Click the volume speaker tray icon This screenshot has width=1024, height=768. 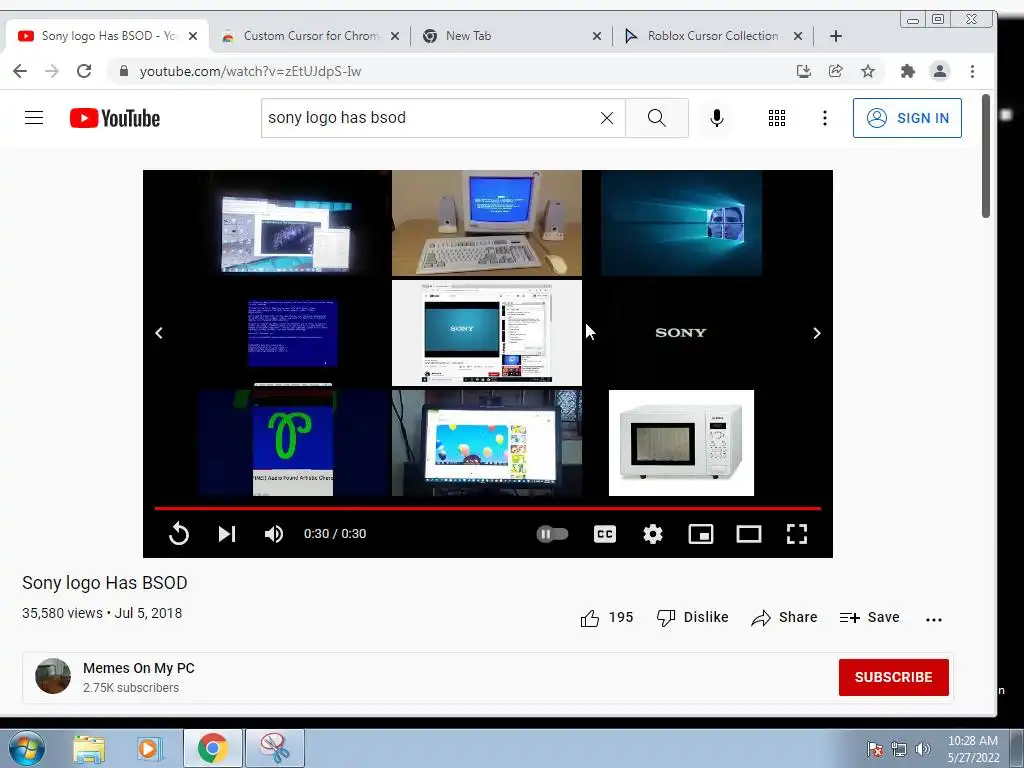point(923,749)
